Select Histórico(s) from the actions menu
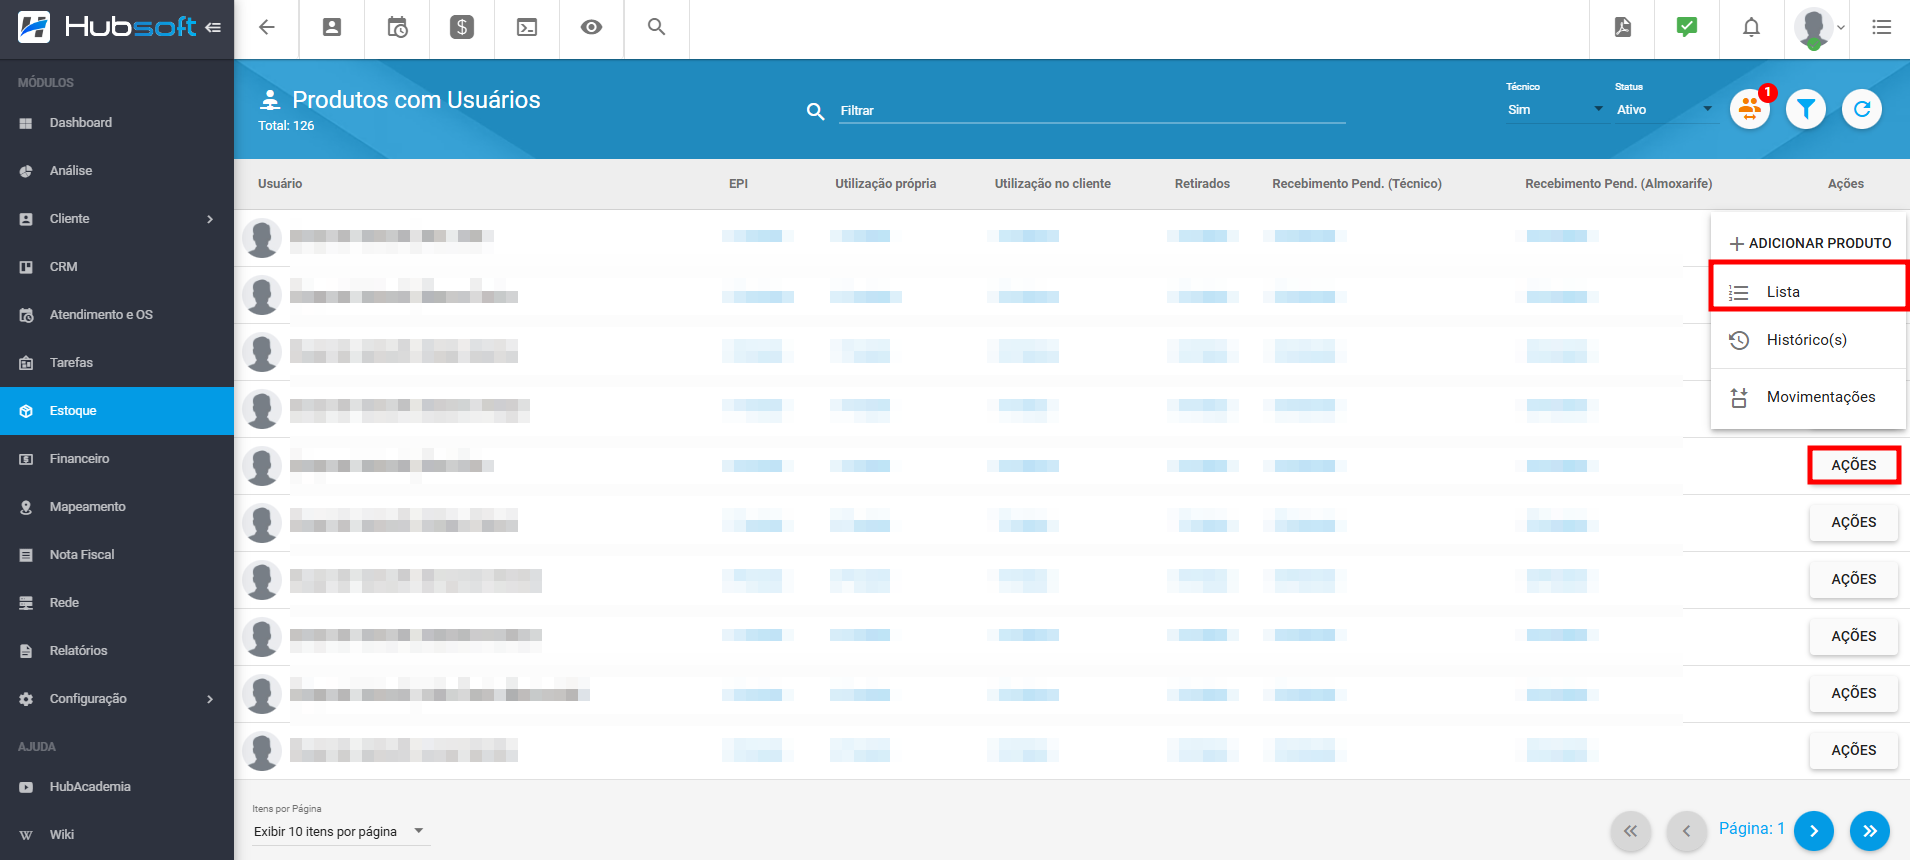Screen dimensions: 1910x860 coord(1808,340)
